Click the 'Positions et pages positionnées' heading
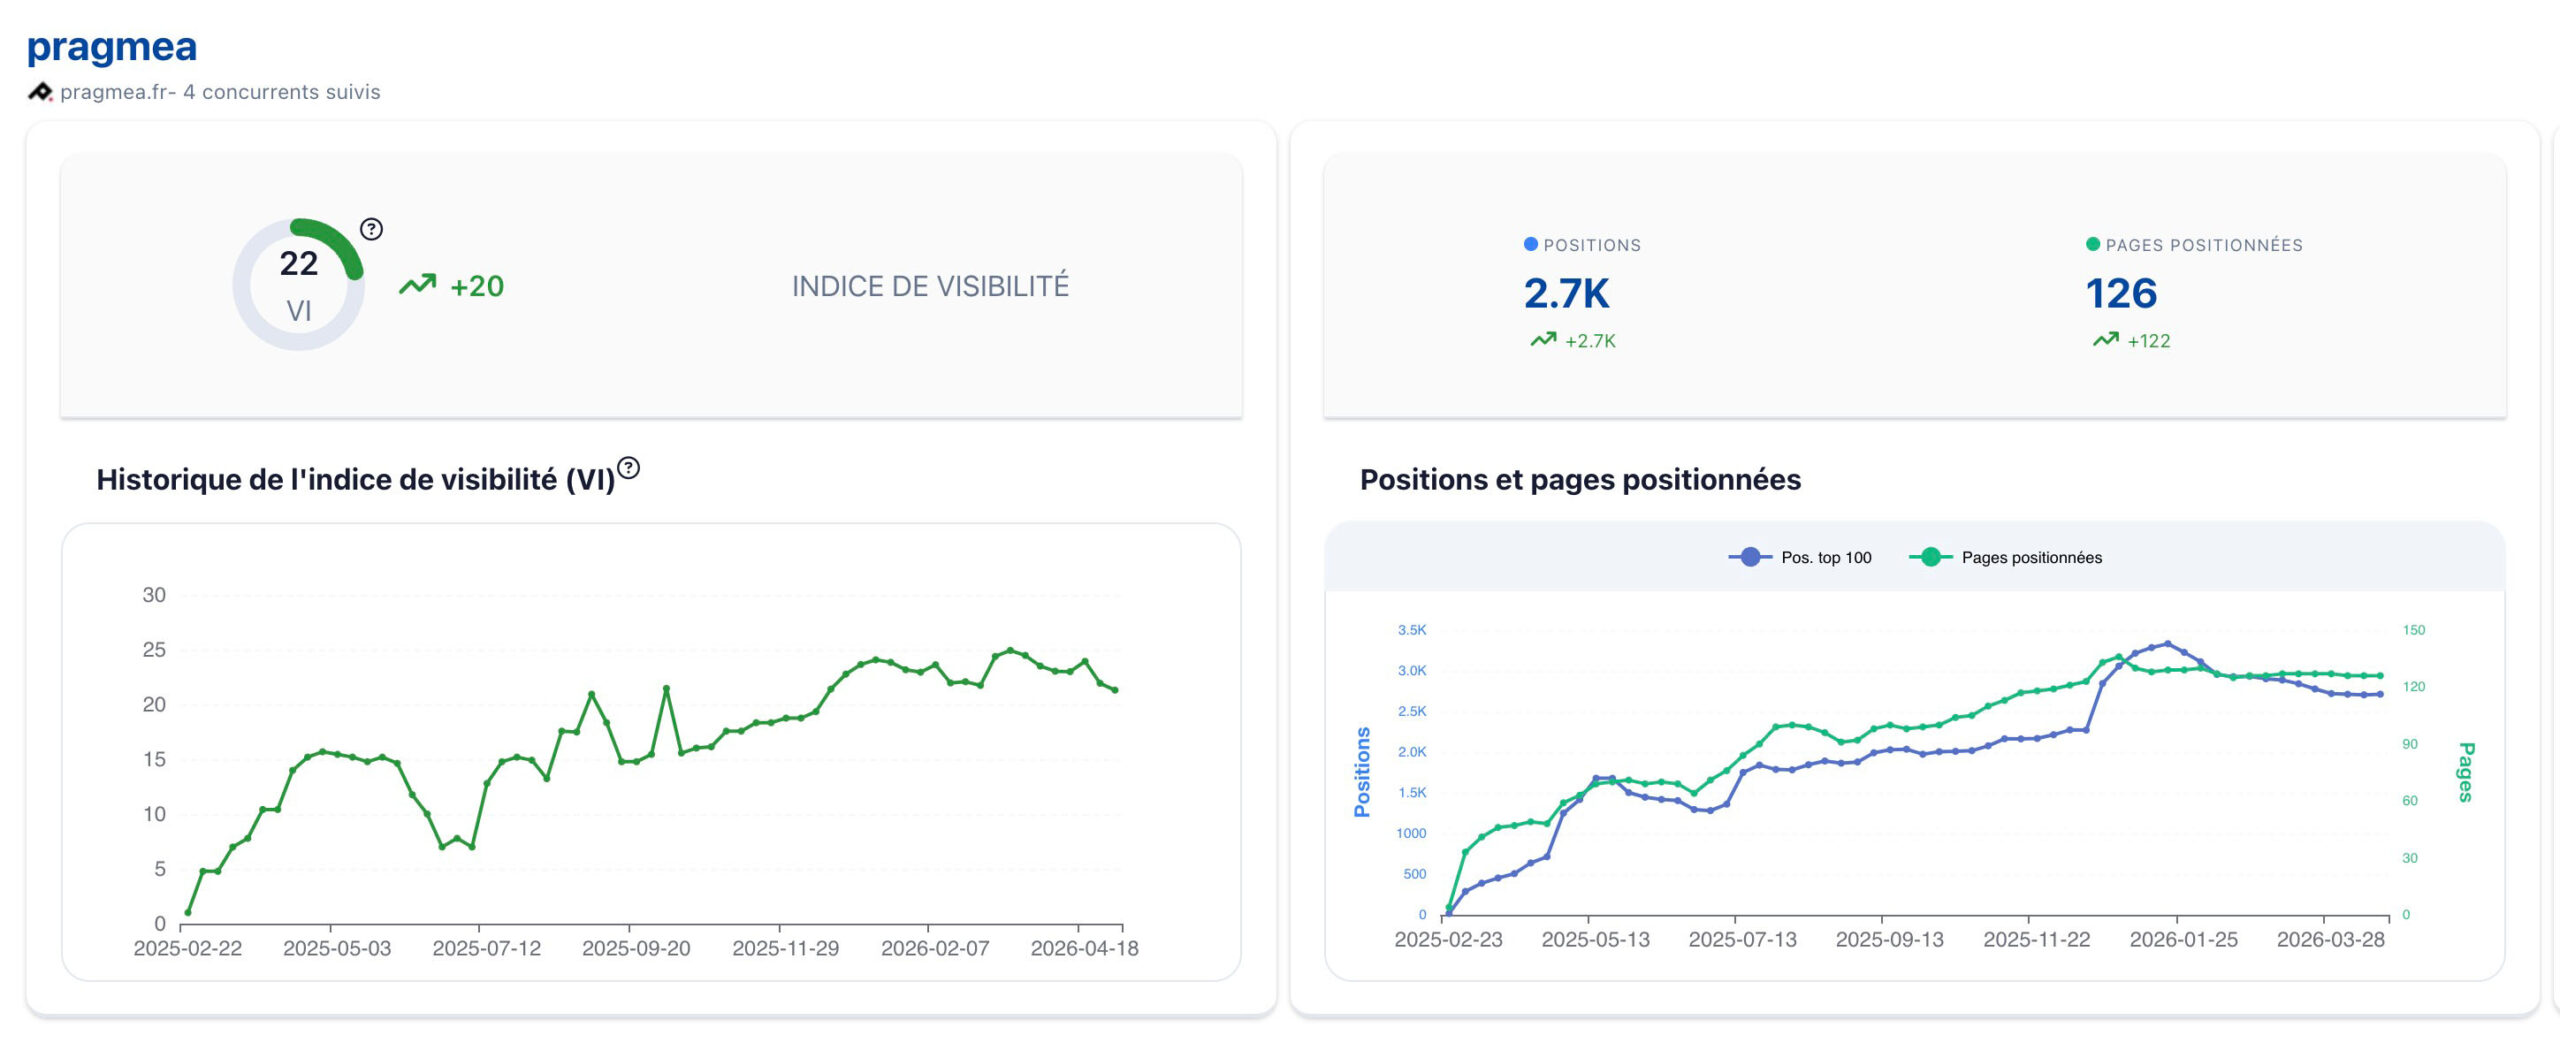The width and height of the screenshot is (2560, 1050). pos(1580,480)
